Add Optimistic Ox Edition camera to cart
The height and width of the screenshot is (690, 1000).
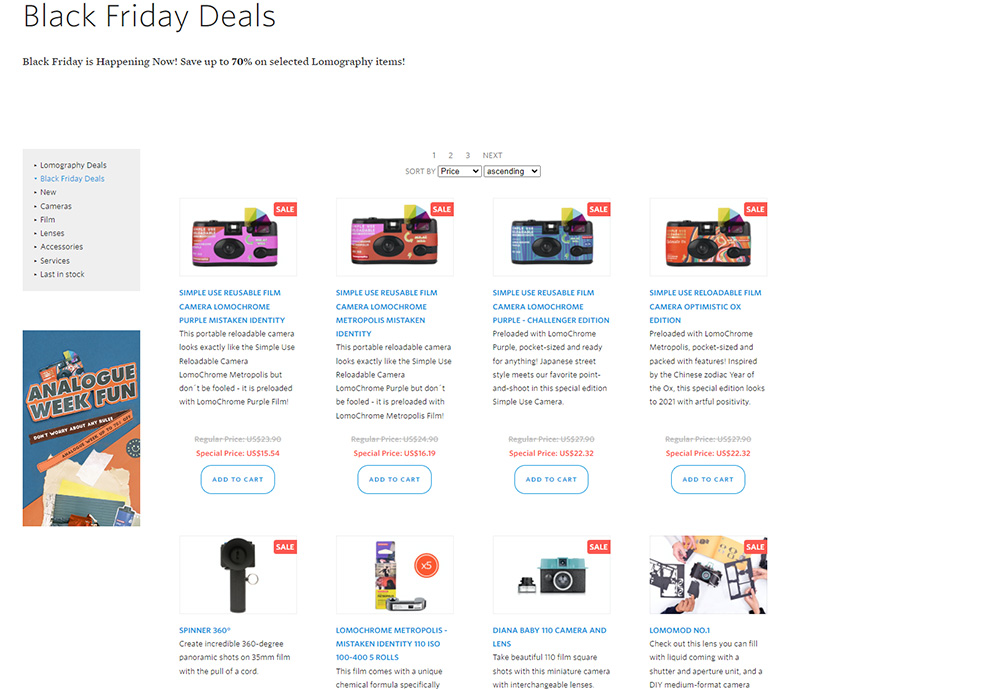(708, 480)
